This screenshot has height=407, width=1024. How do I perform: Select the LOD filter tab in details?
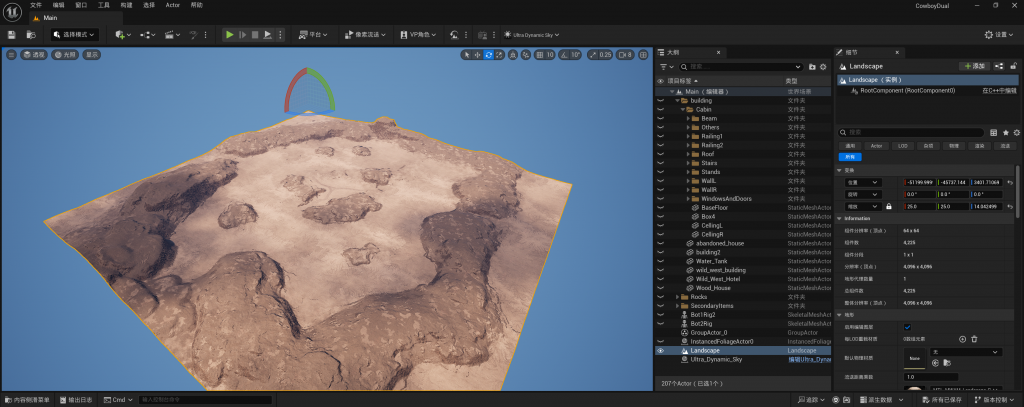coord(902,145)
